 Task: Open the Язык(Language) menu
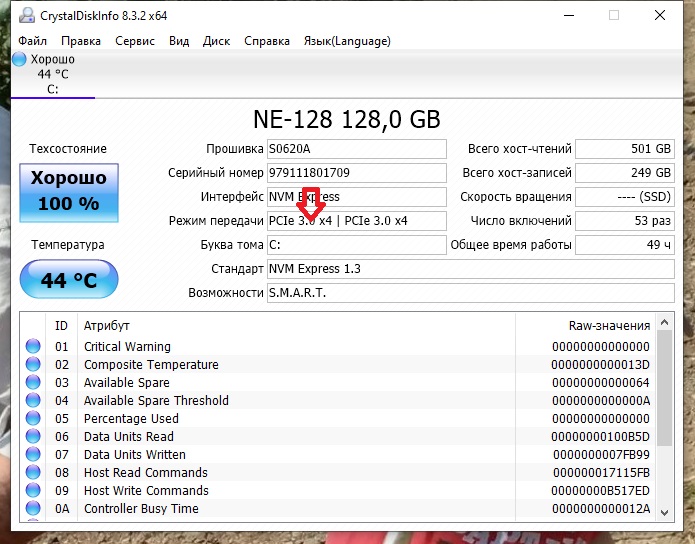point(347,41)
